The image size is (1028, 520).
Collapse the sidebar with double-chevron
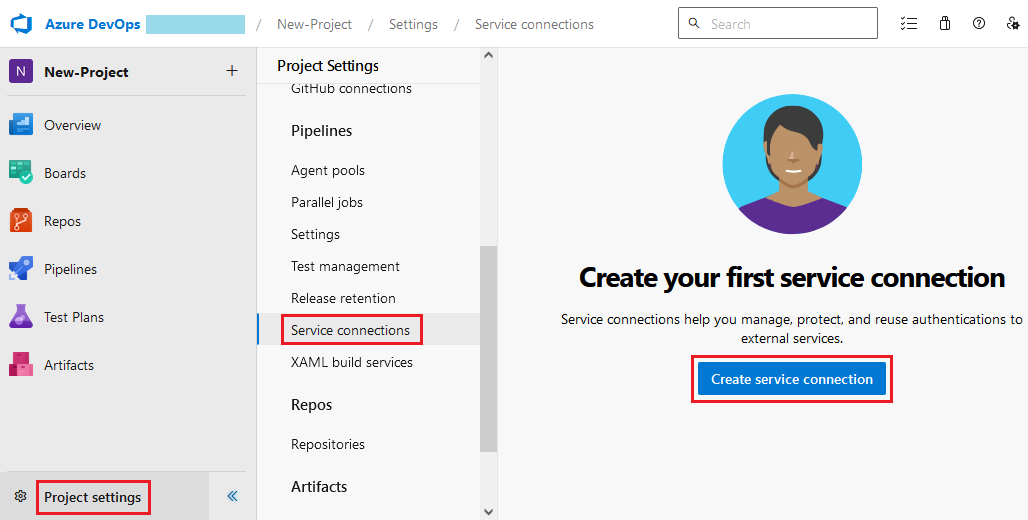232,496
